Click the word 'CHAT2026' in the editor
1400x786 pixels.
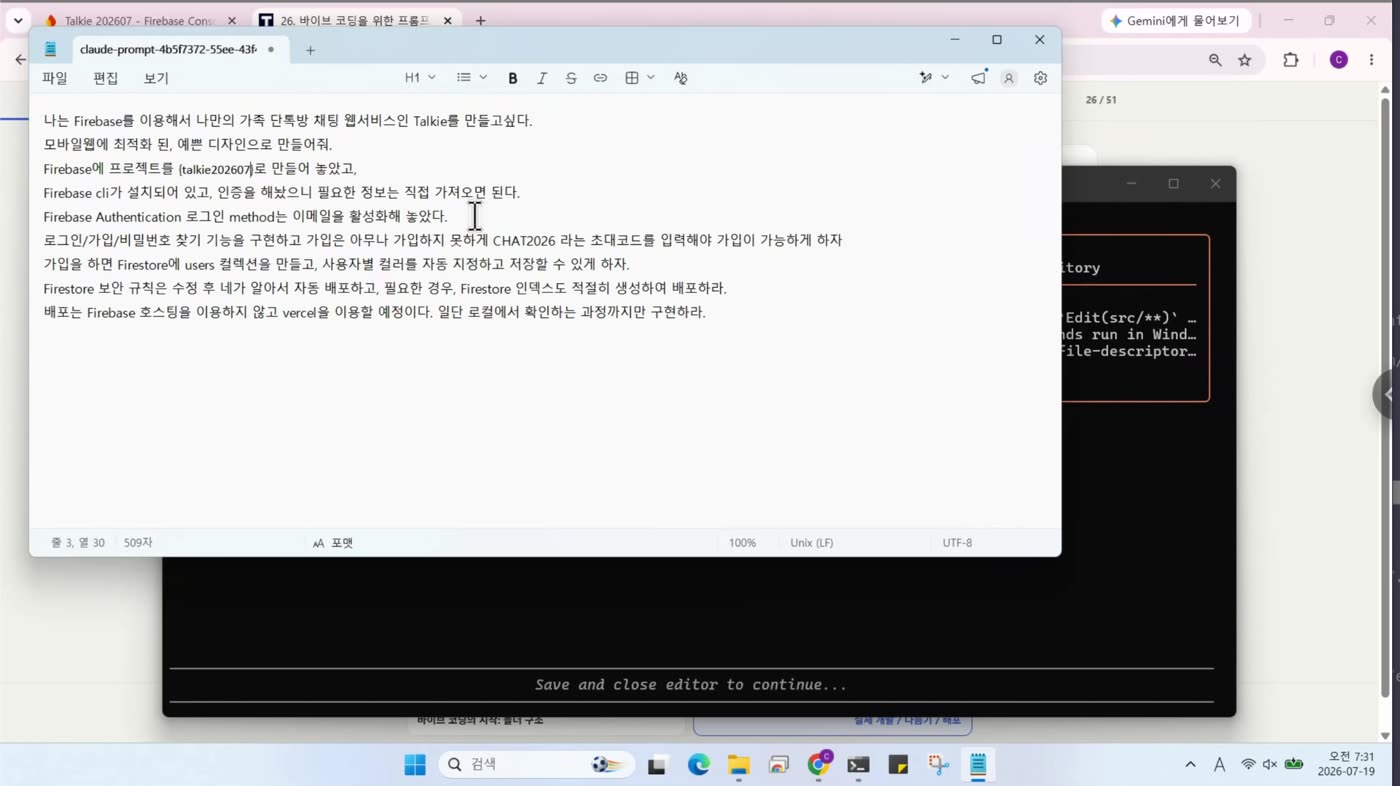(524, 241)
